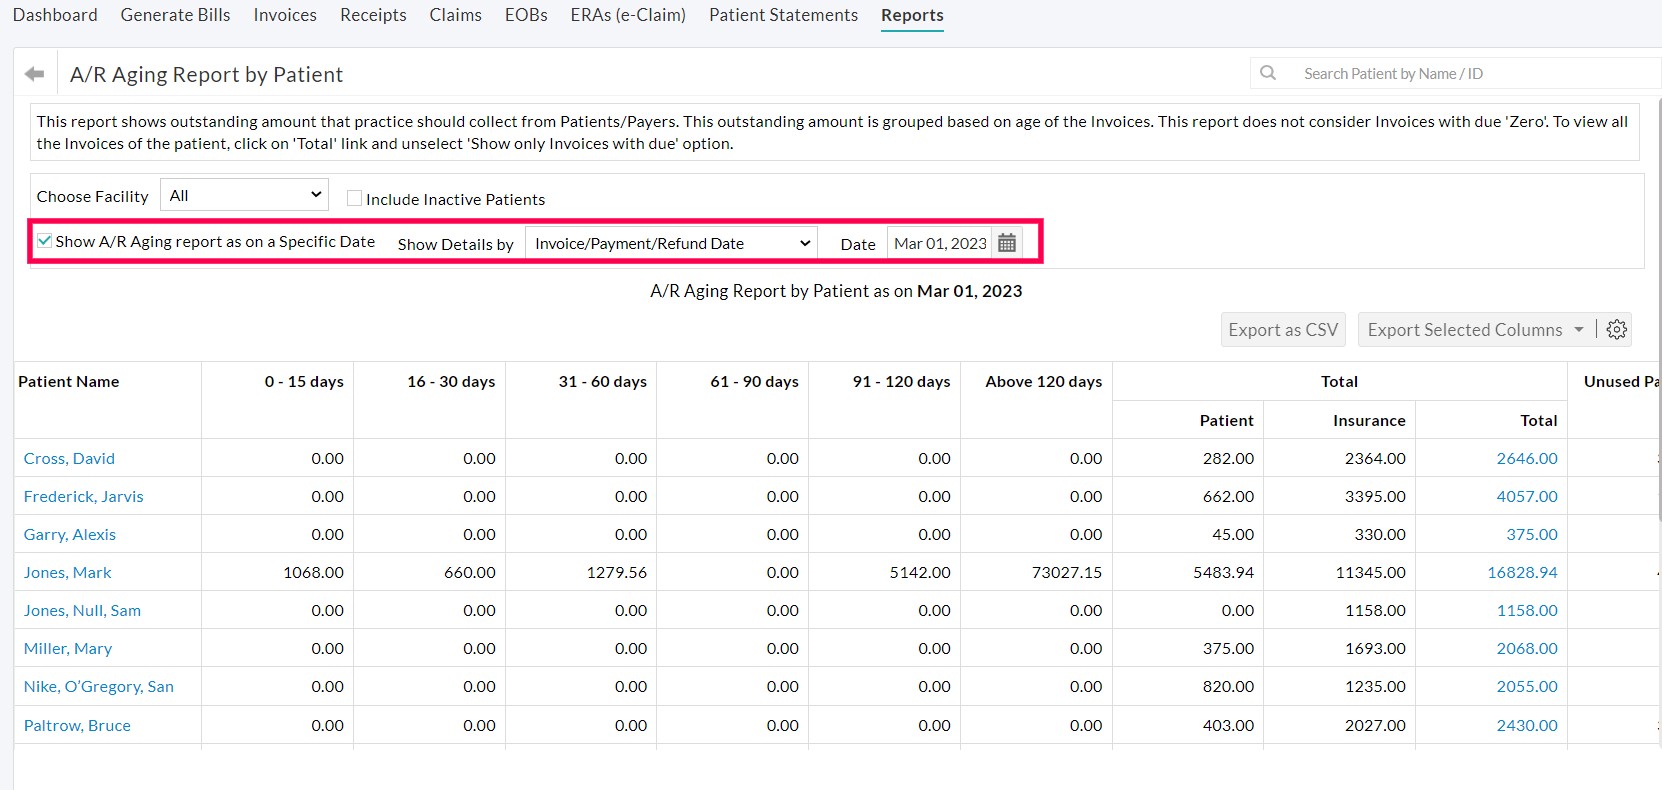Open the Choose Facility dropdown
Image resolution: width=1662 pixels, height=790 pixels.
pos(245,195)
